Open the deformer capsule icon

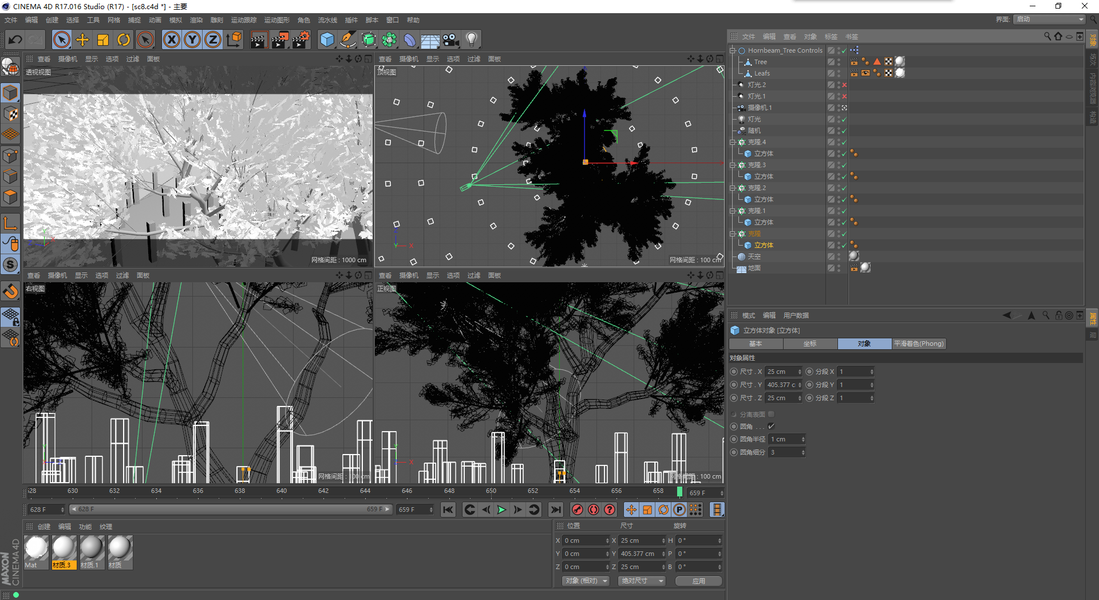pos(410,40)
